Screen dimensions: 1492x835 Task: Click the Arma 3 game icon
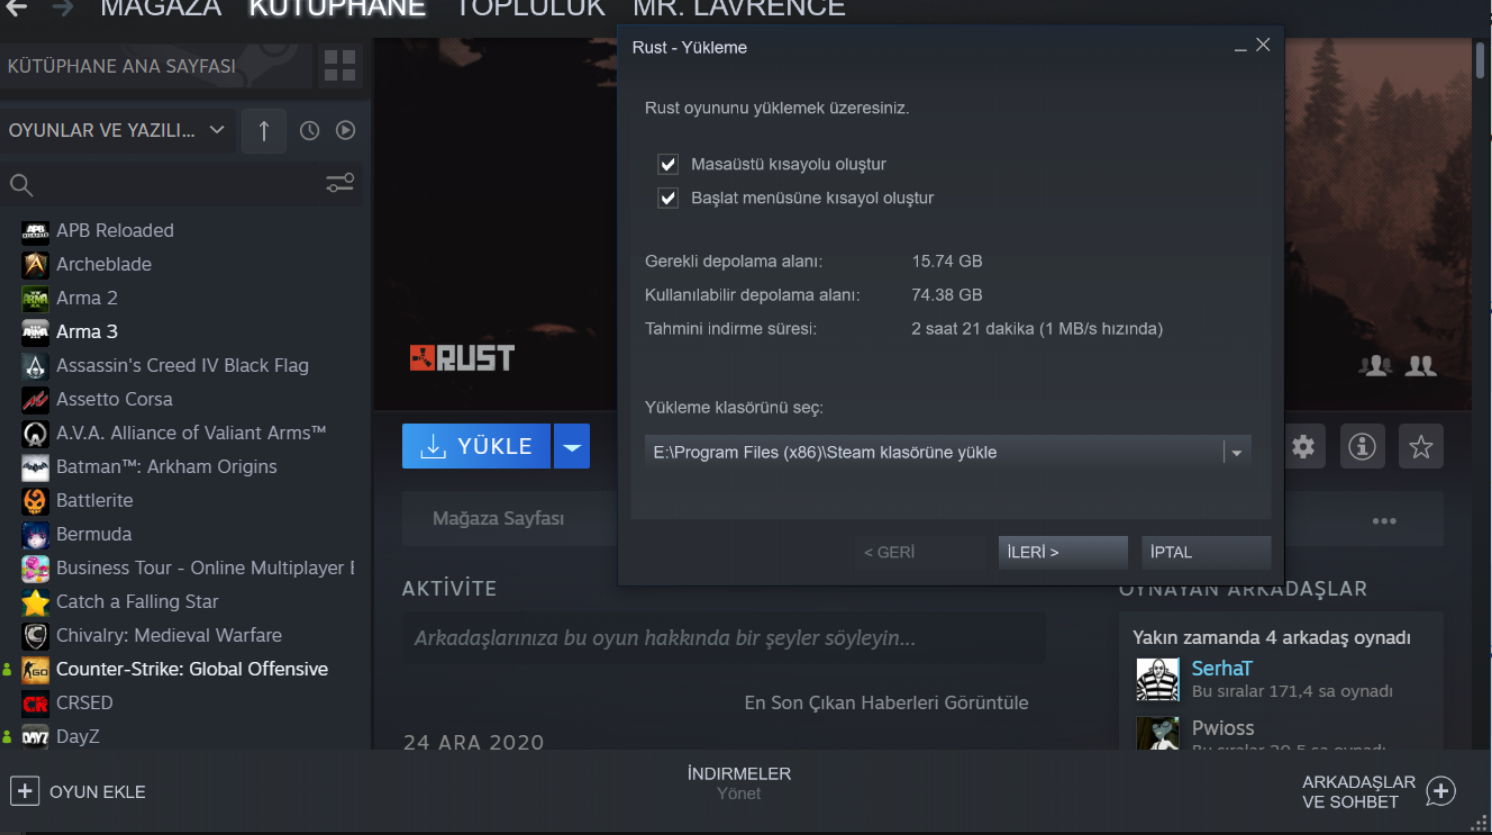coord(35,332)
